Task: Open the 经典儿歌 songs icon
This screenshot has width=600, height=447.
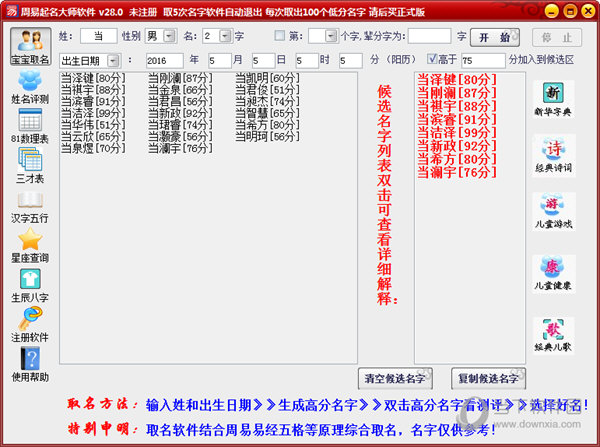Action: pyautogui.click(x=553, y=335)
